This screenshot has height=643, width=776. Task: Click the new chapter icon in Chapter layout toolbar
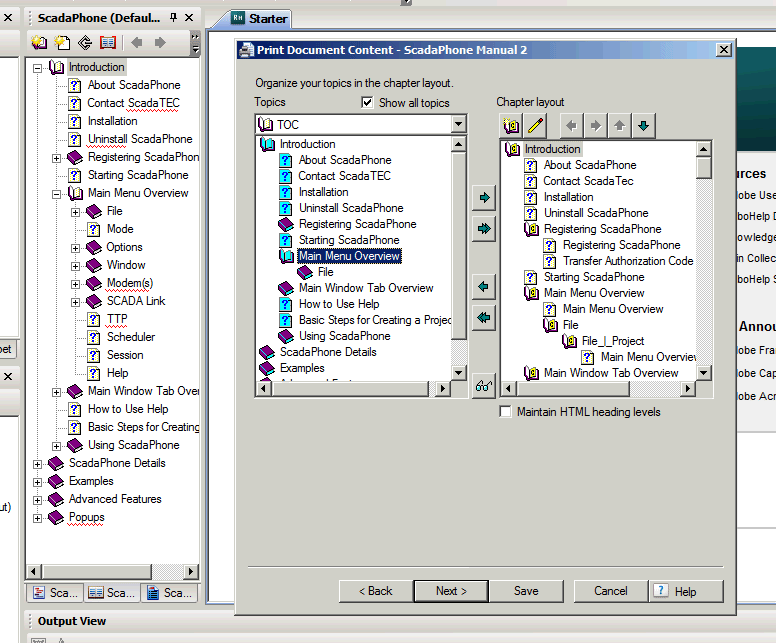(x=511, y=126)
